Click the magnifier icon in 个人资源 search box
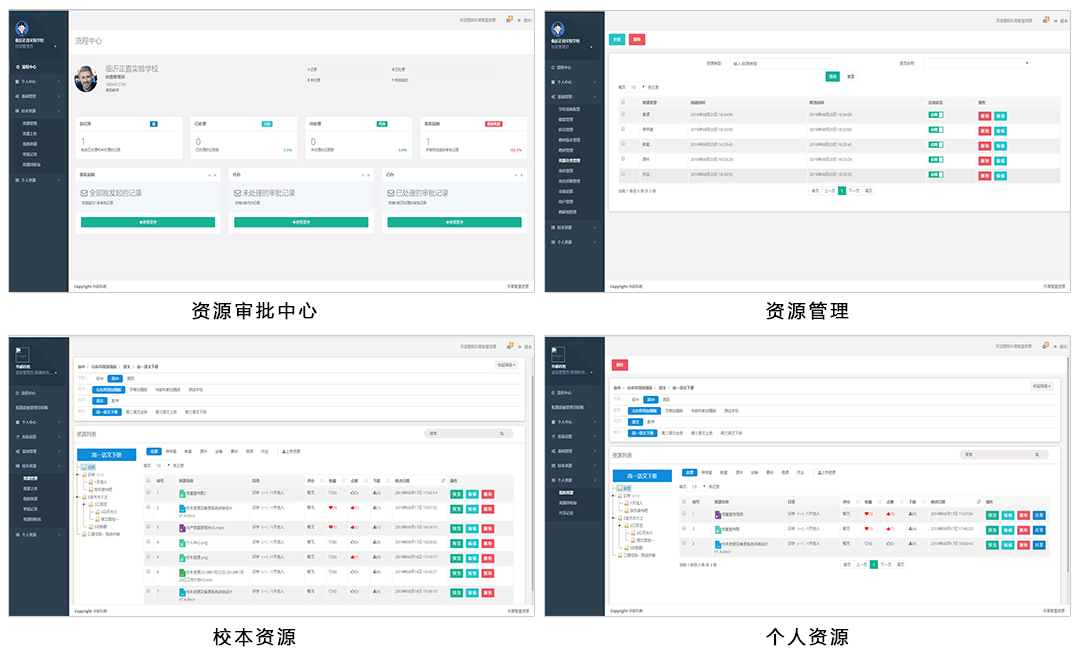The width and height of the screenshot is (1080, 665). pos(1037,455)
